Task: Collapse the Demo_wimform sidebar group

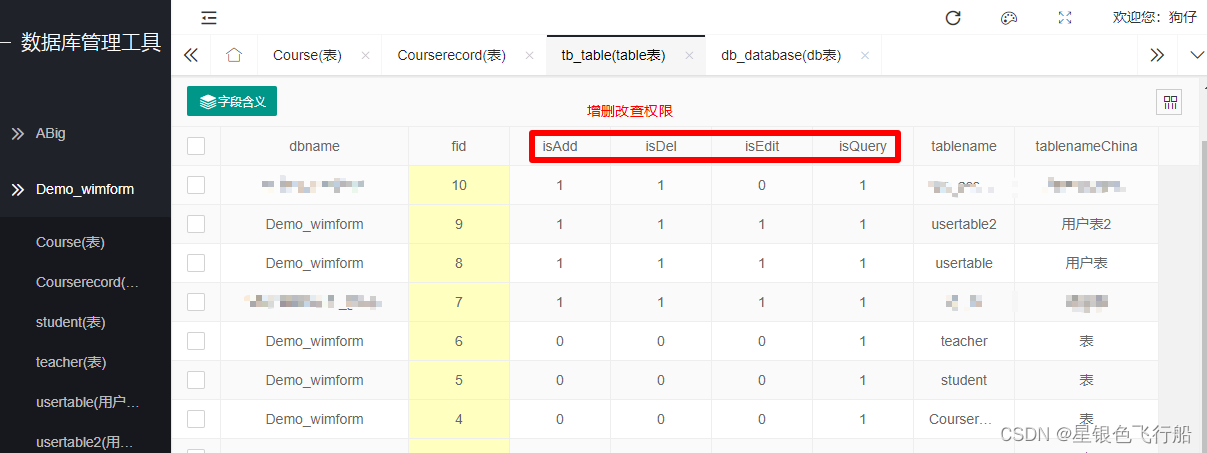Action: coord(85,189)
